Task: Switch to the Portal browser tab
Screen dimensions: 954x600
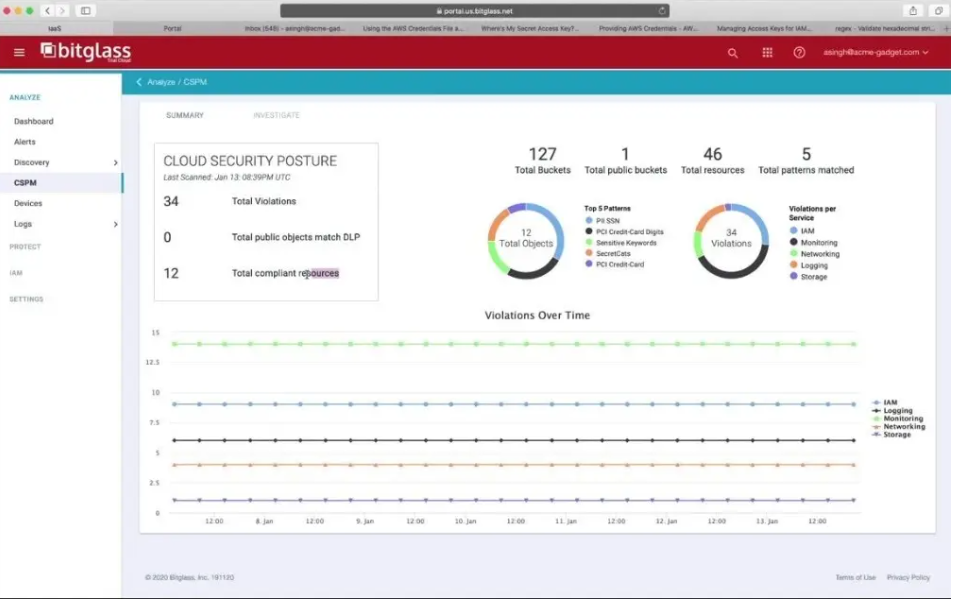Action: (172, 28)
